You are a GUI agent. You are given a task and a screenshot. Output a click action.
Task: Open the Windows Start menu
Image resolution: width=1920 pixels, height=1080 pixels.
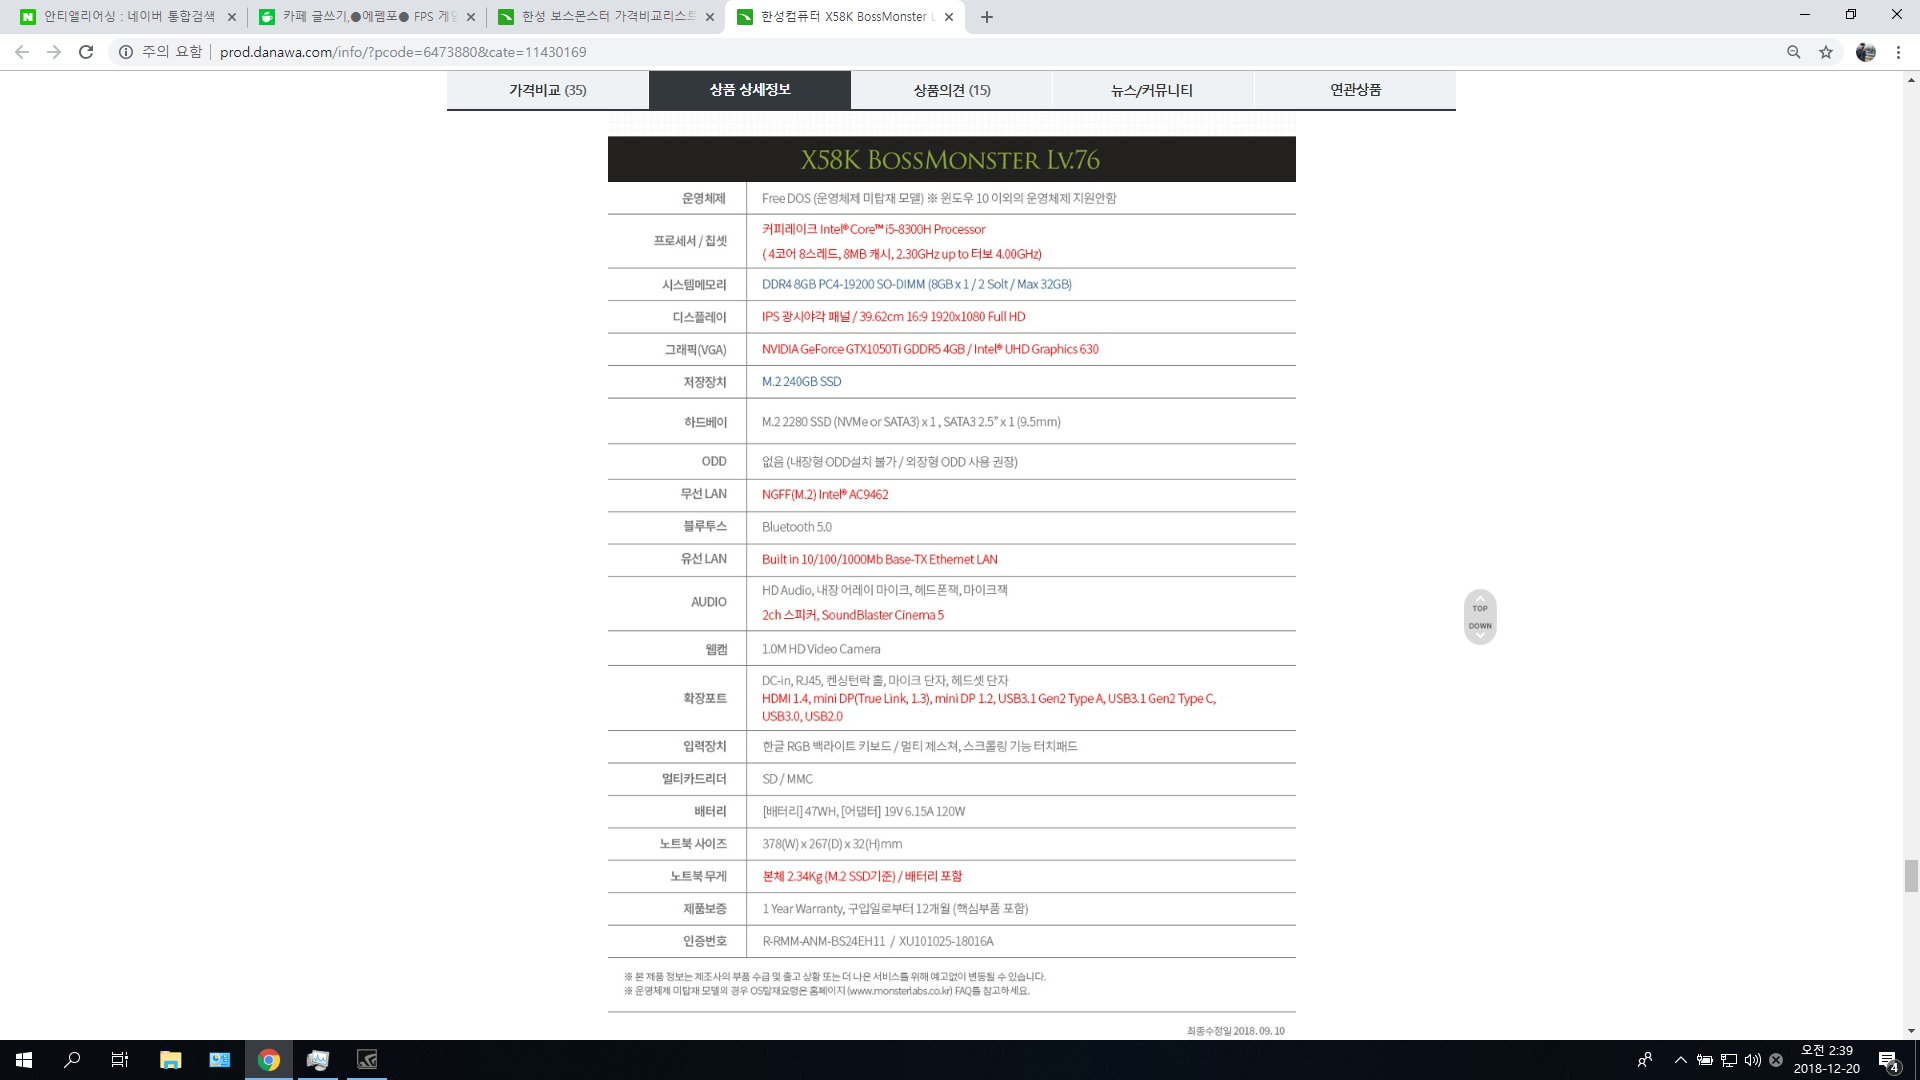pos(24,1060)
